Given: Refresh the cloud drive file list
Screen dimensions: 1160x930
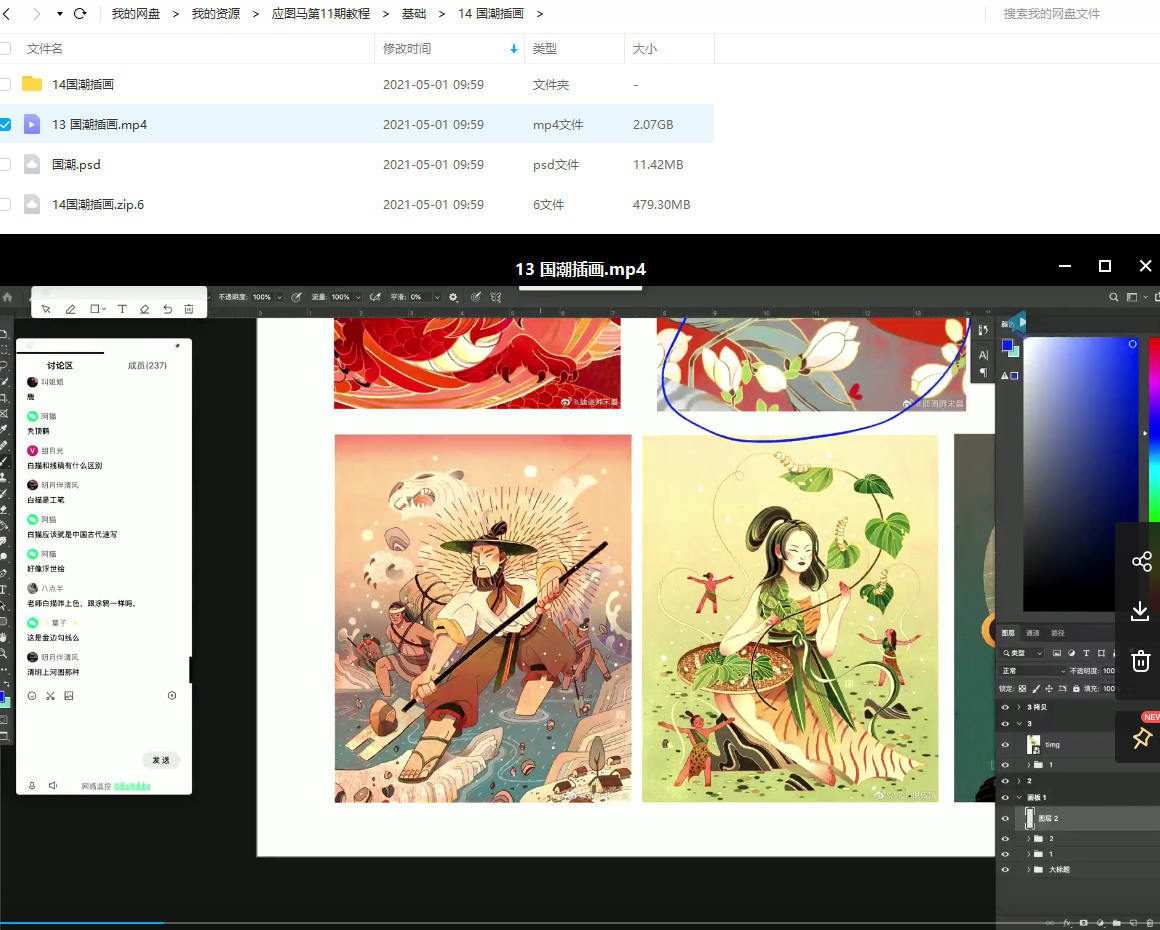Looking at the screenshot, I should [x=80, y=13].
